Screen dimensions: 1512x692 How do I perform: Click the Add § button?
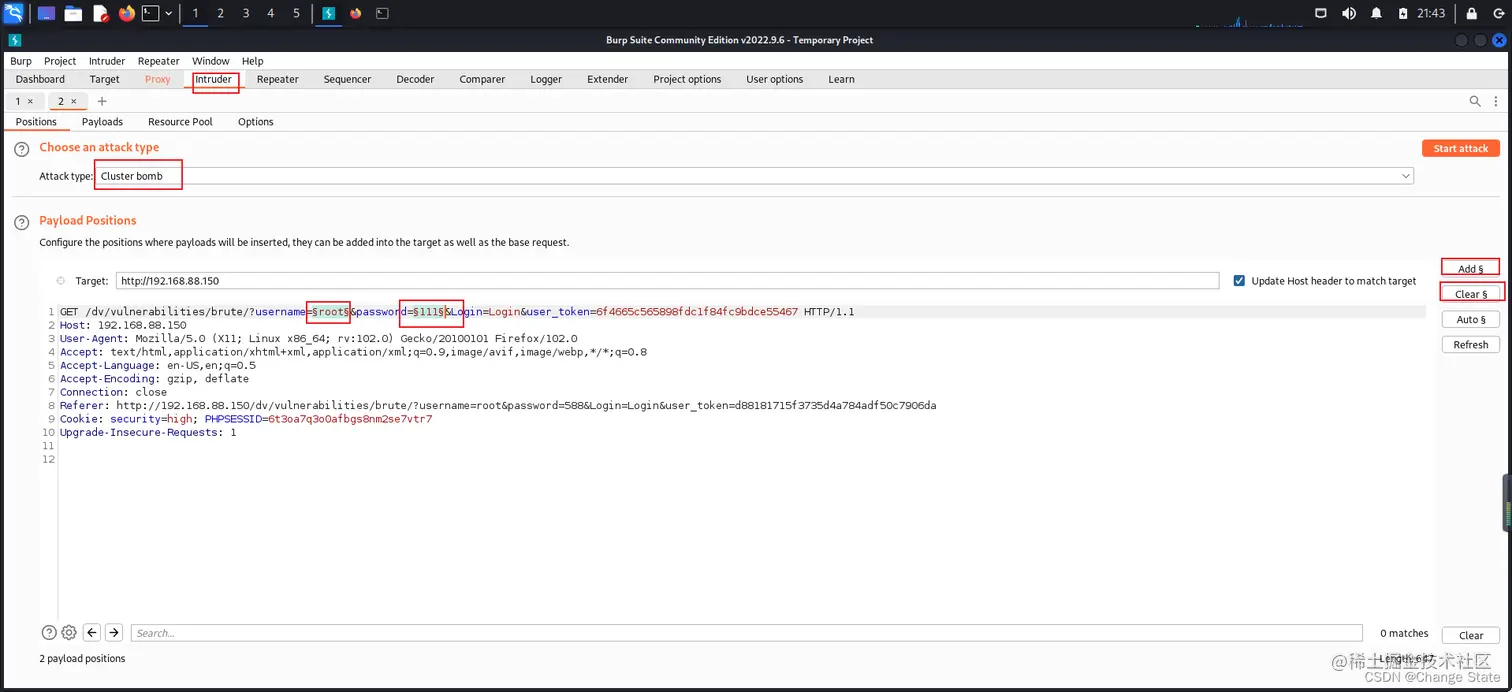[x=1471, y=268]
